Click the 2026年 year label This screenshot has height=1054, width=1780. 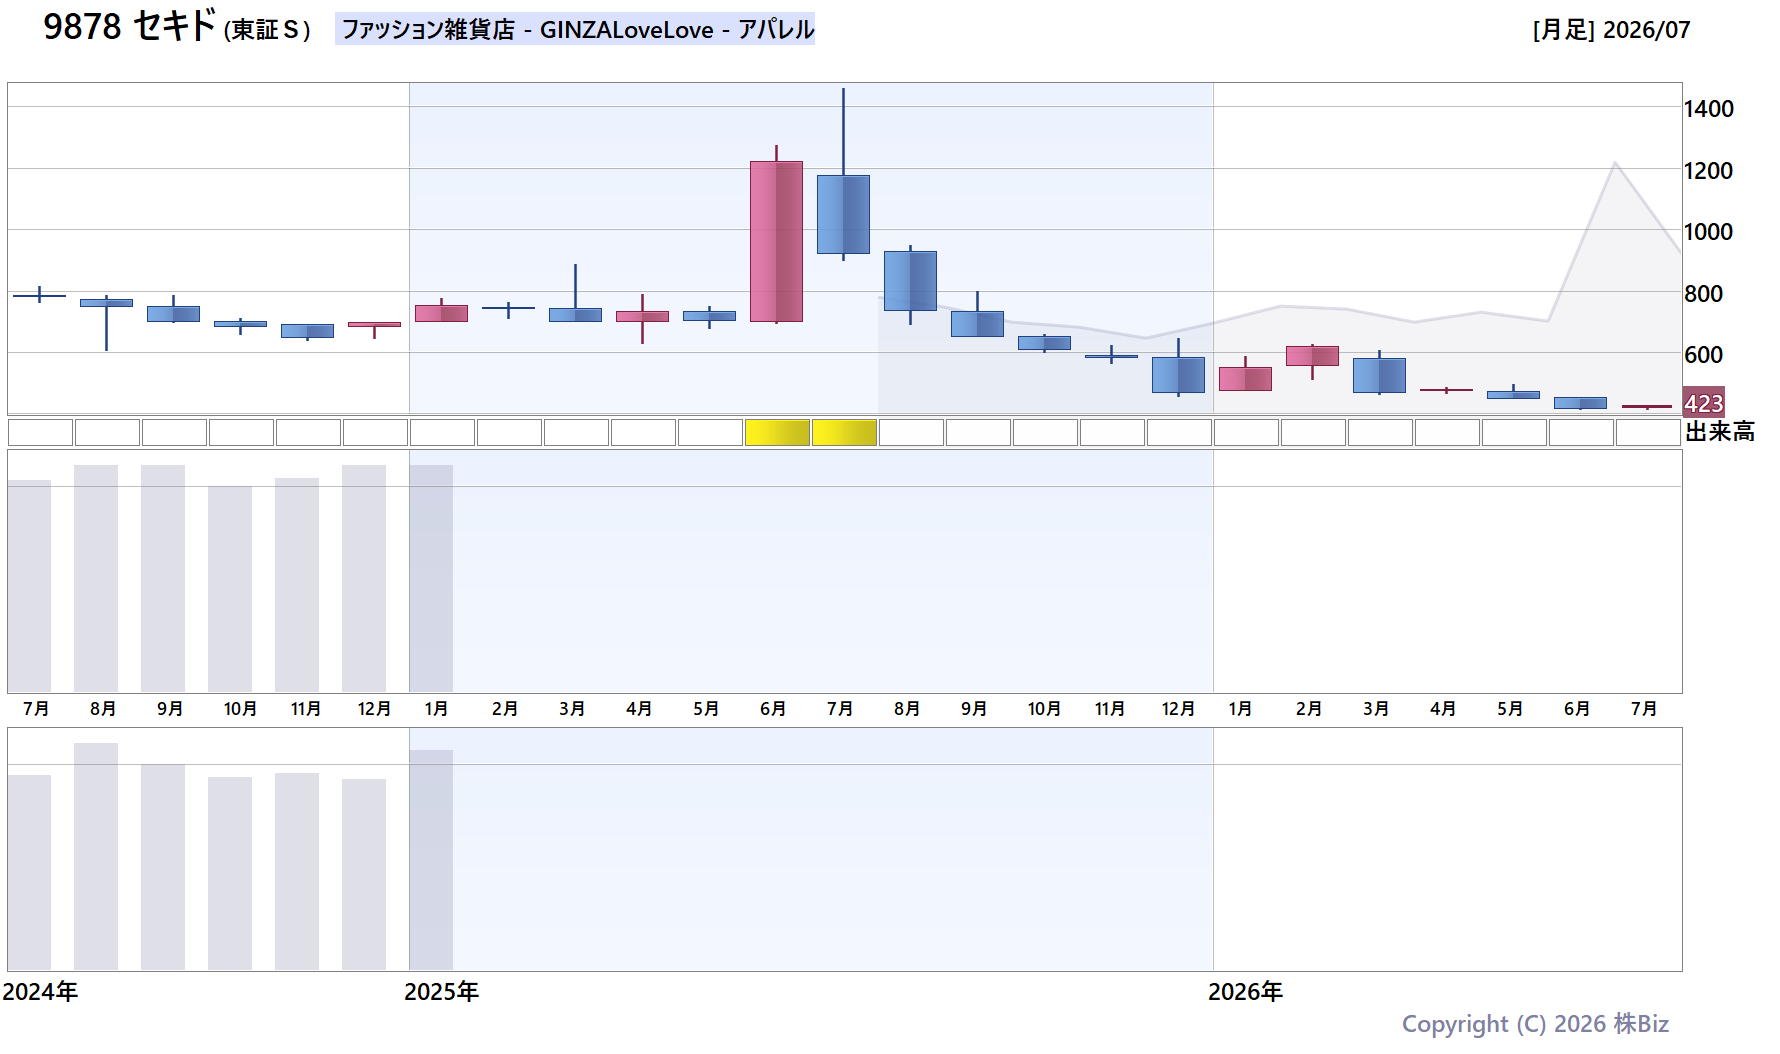pos(1245,992)
